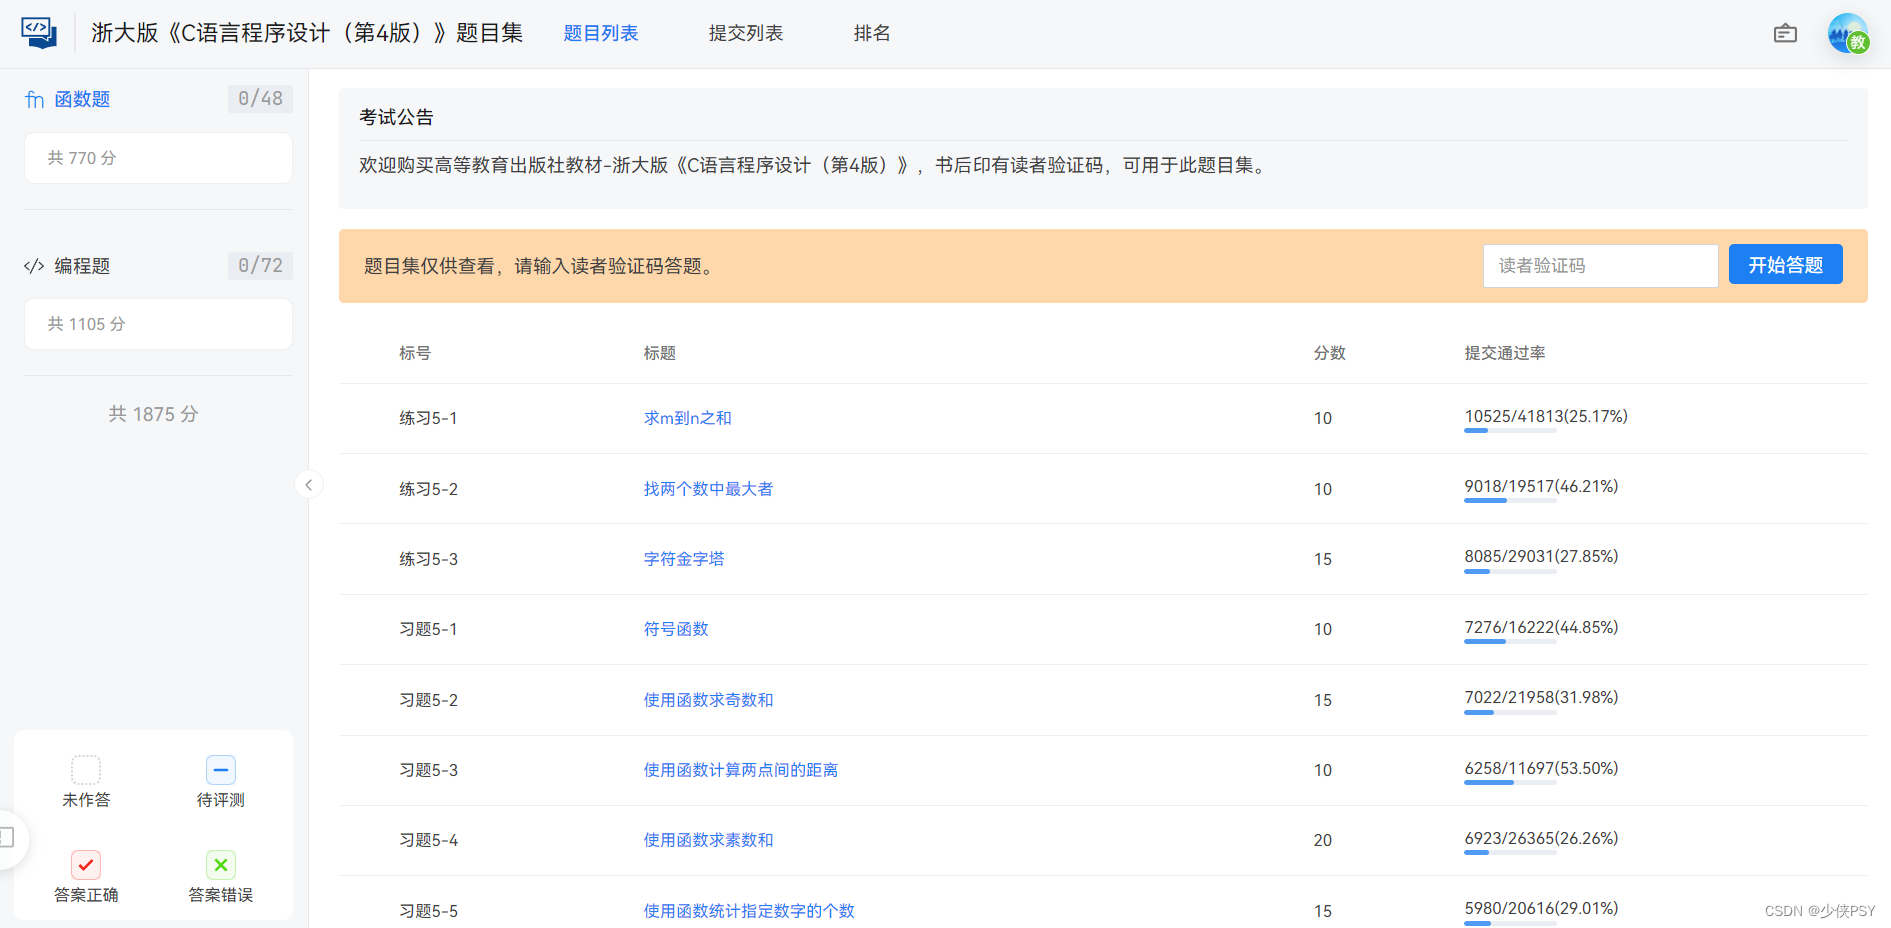Collapse the left sidebar with the chevron
1891x928 pixels.
pyautogui.click(x=309, y=484)
